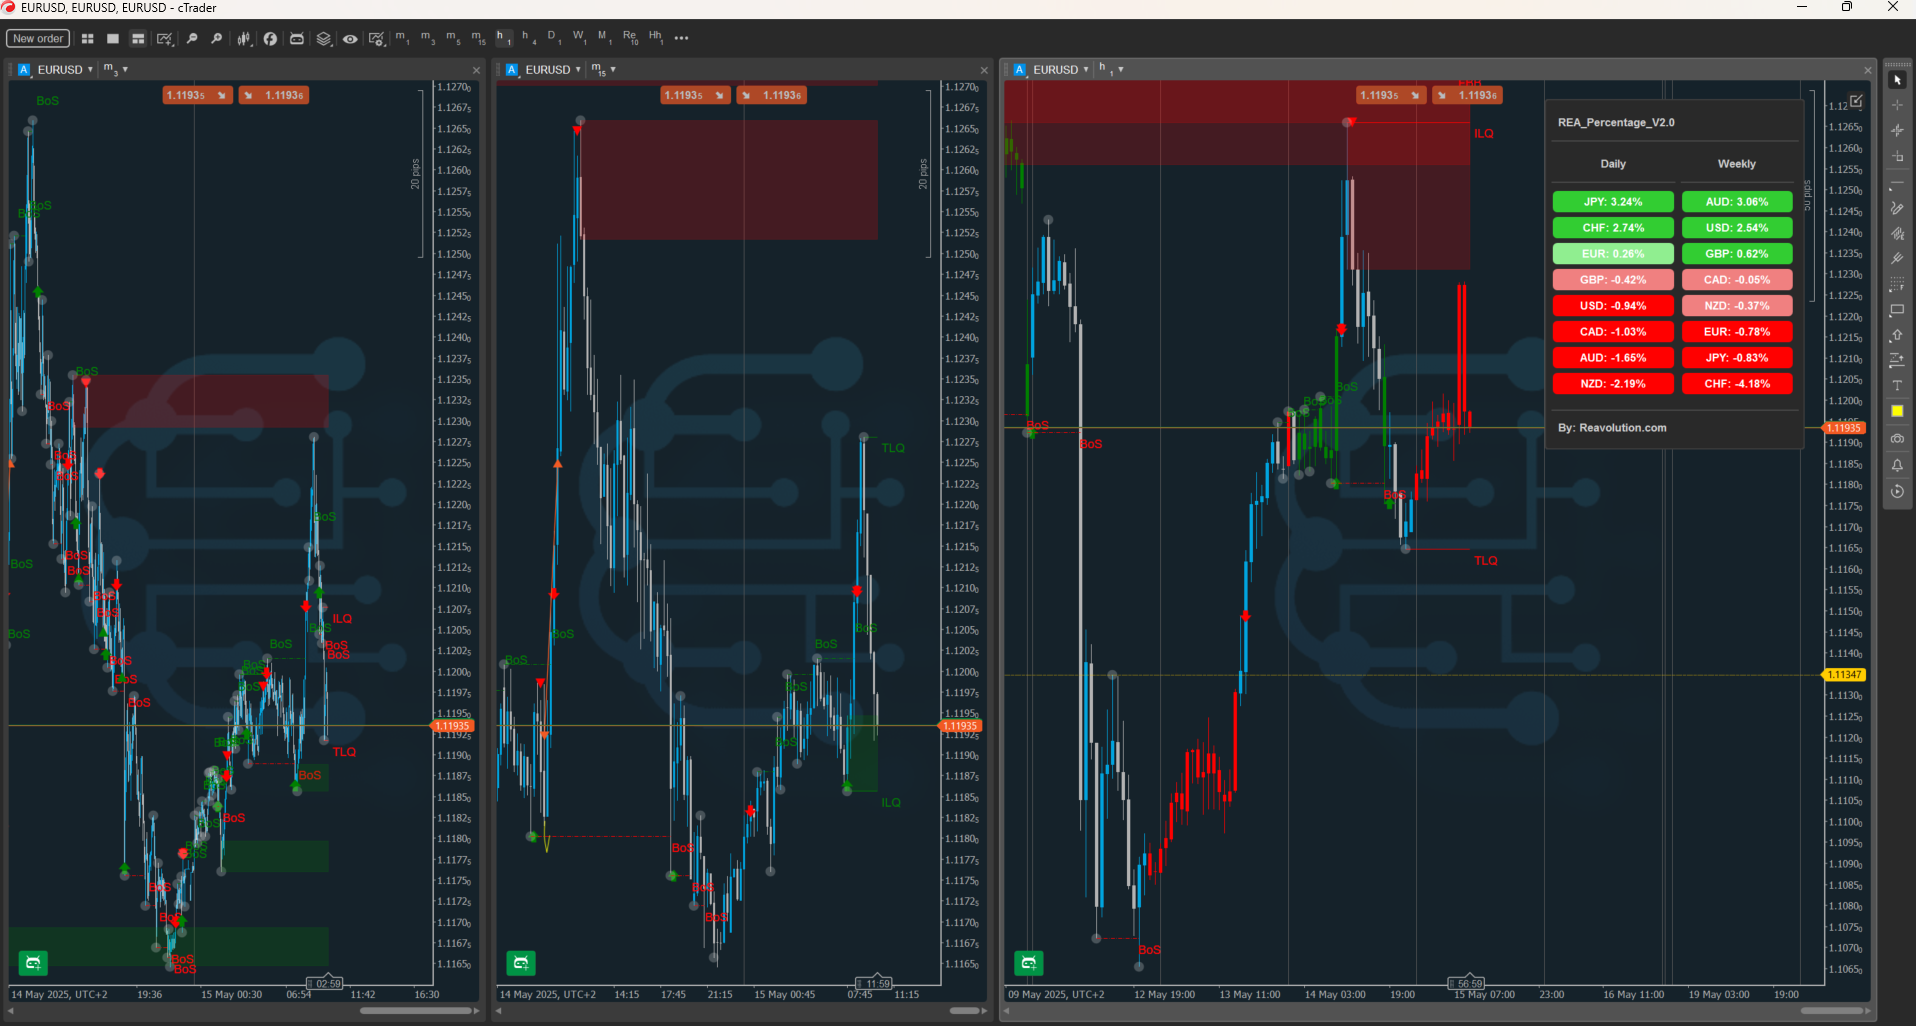Select the measure crosshair tool
1916x1026 pixels.
pos(1897,131)
